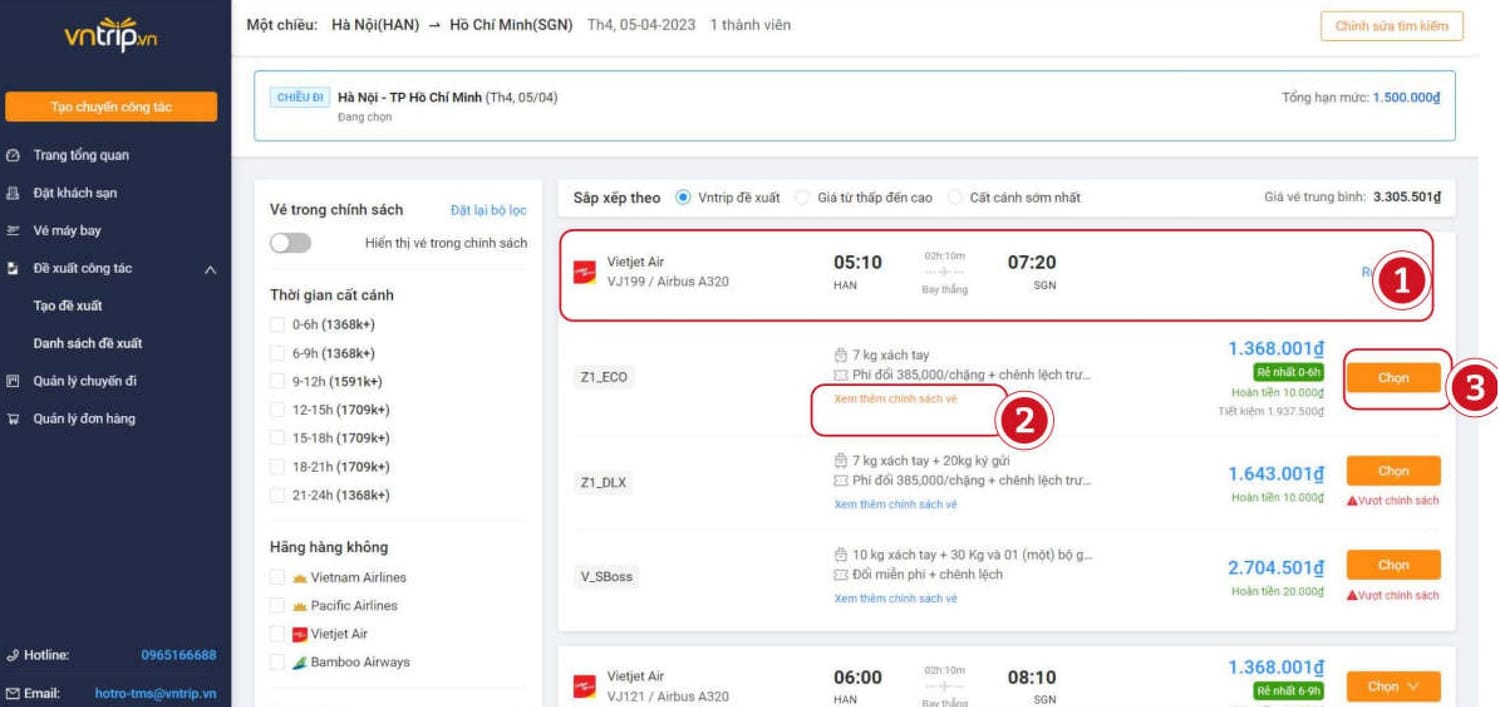The height and width of the screenshot is (707, 1500).
Task: Expand fares with Chọn dropdown on VJ121
Action: click(1393, 687)
